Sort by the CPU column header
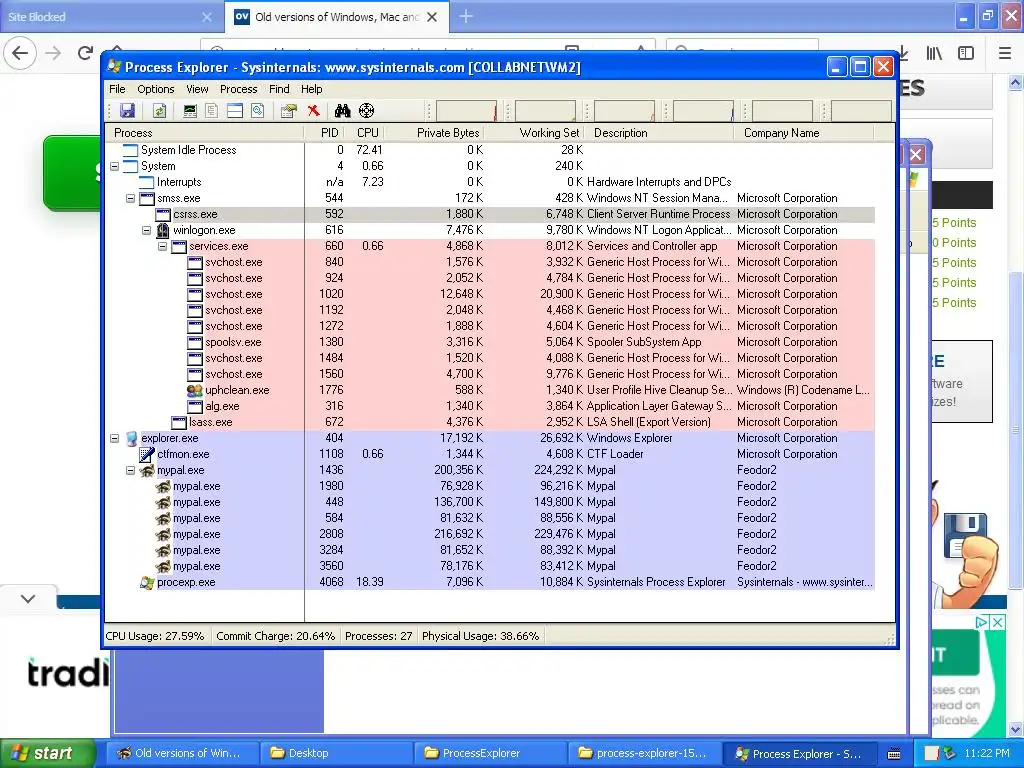This screenshot has height=768, width=1024. click(368, 133)
